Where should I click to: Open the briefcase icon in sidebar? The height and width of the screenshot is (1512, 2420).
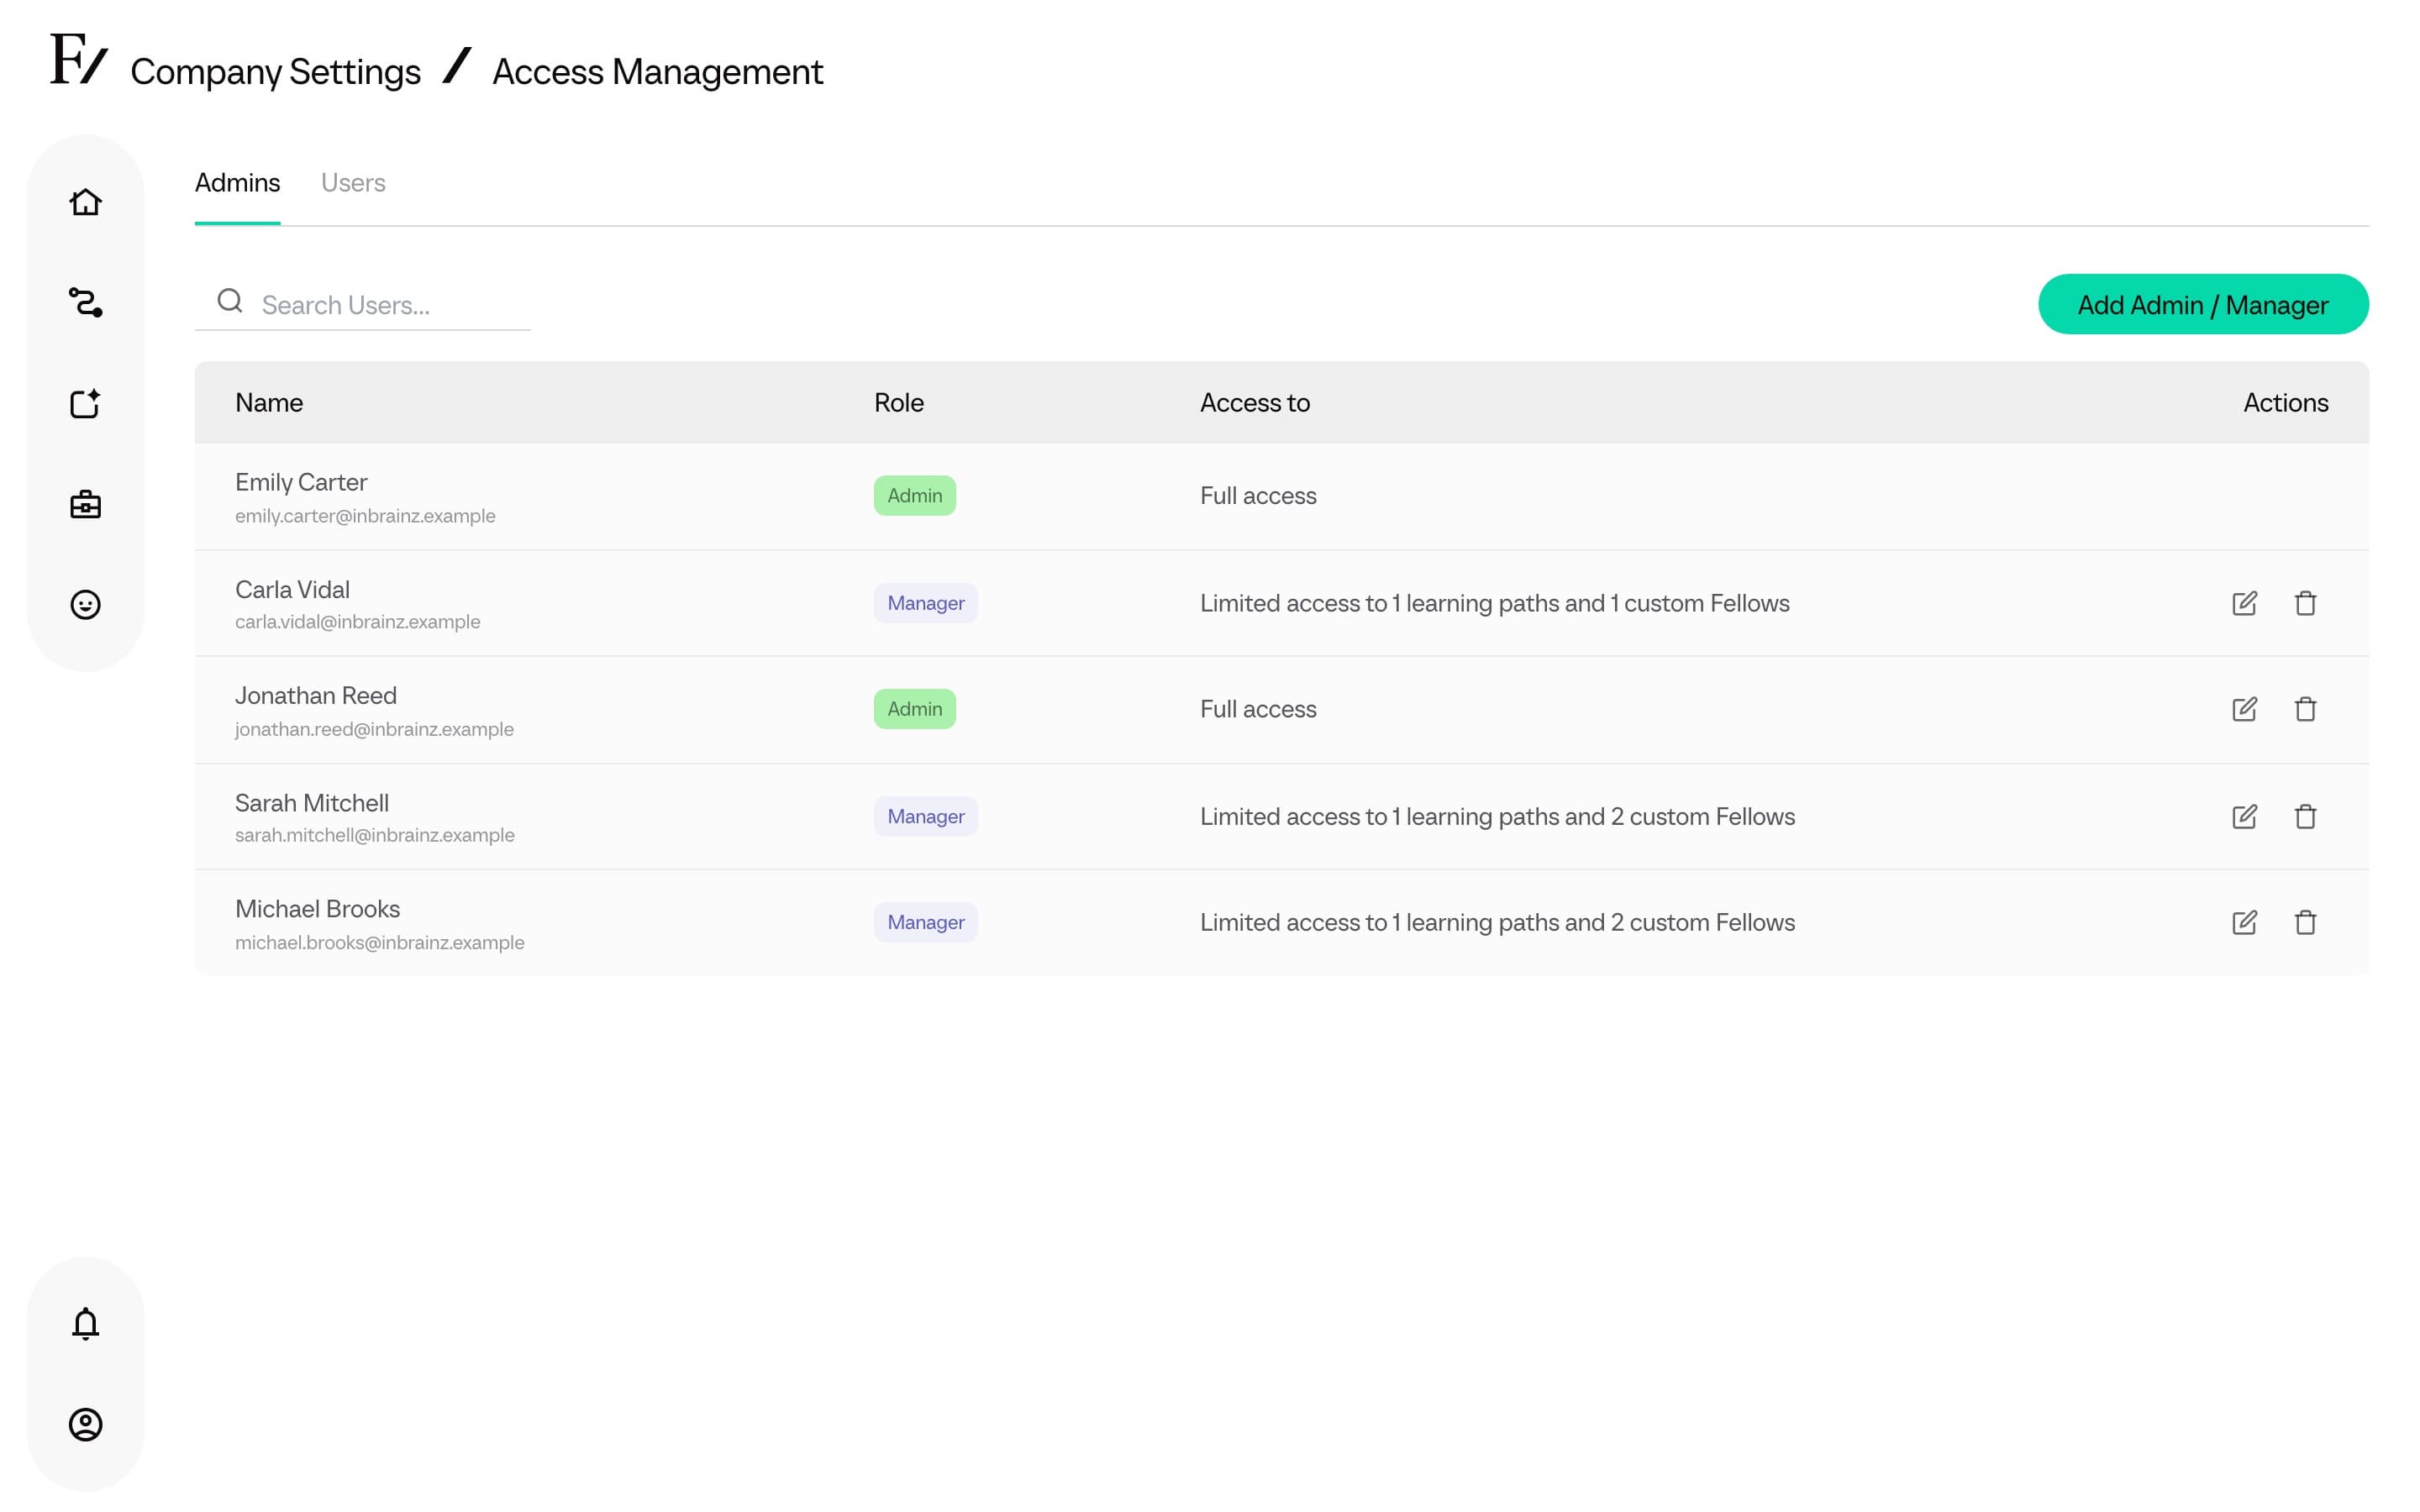point(85,504)
